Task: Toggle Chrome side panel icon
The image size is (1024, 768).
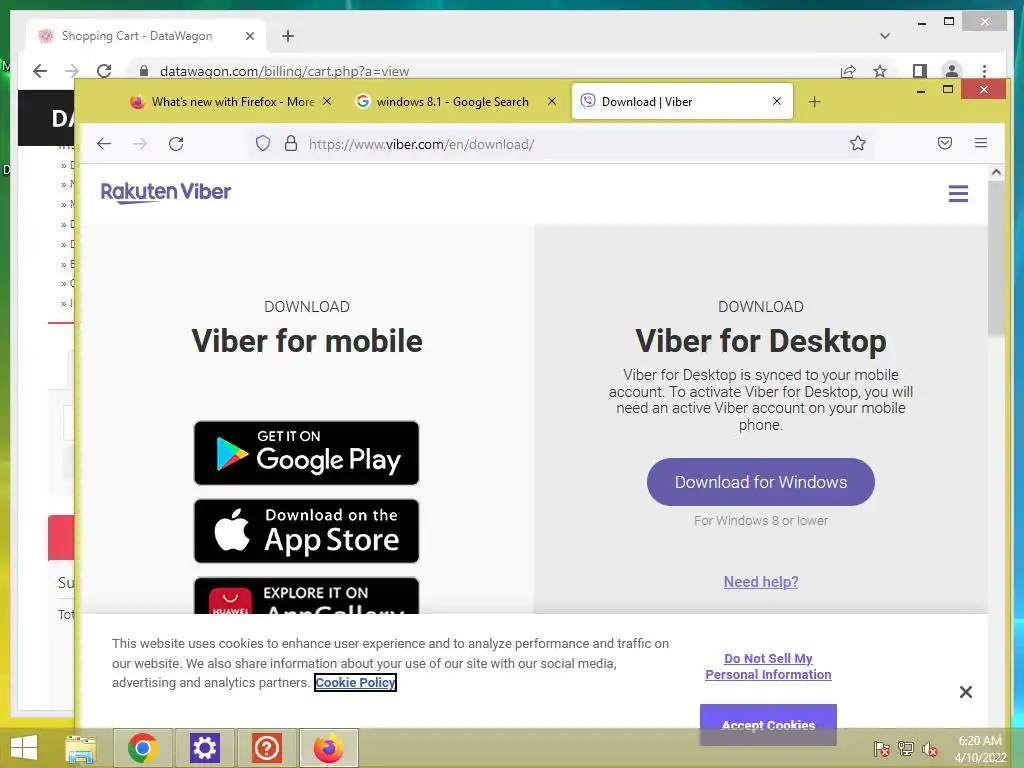Action: 920,71
